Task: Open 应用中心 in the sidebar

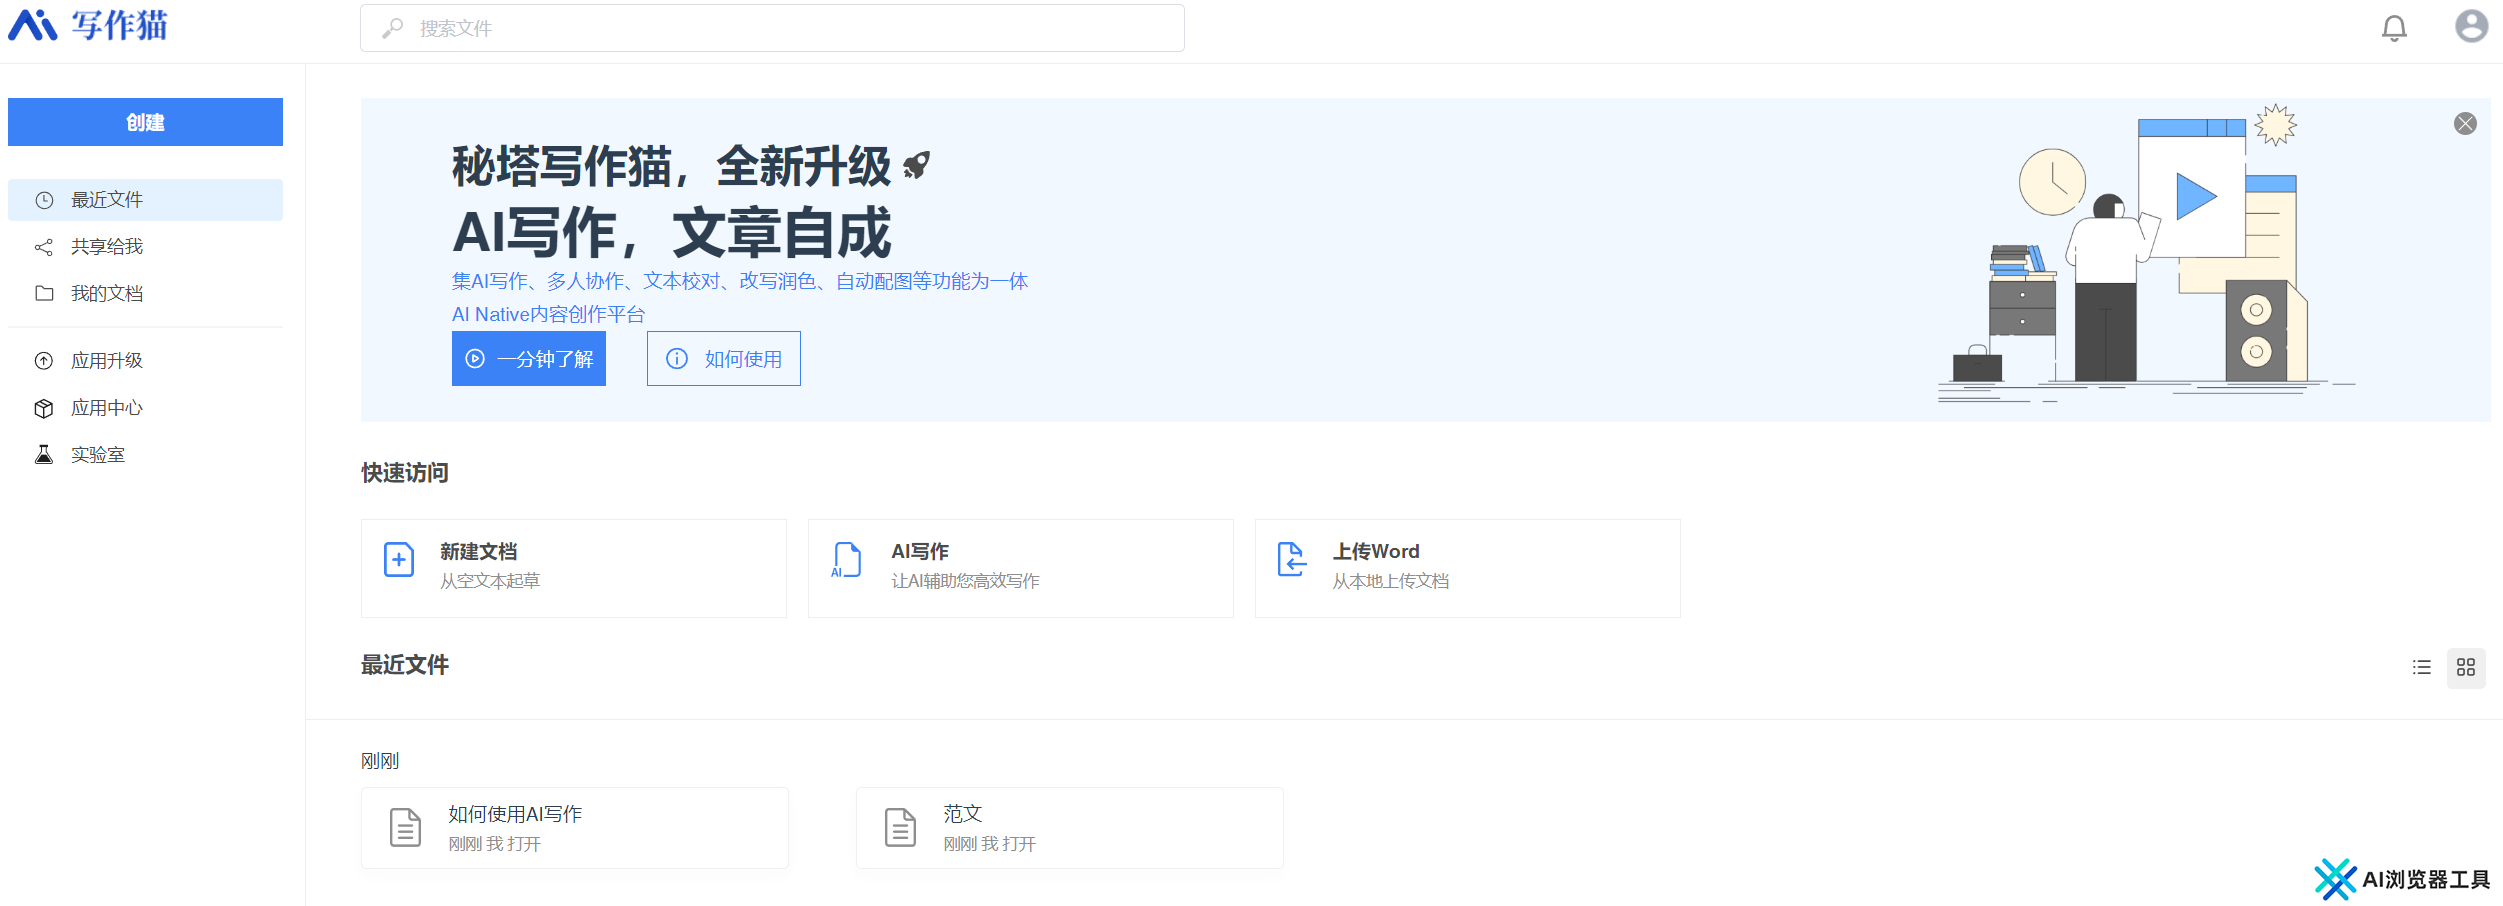Action: [145, 408]
